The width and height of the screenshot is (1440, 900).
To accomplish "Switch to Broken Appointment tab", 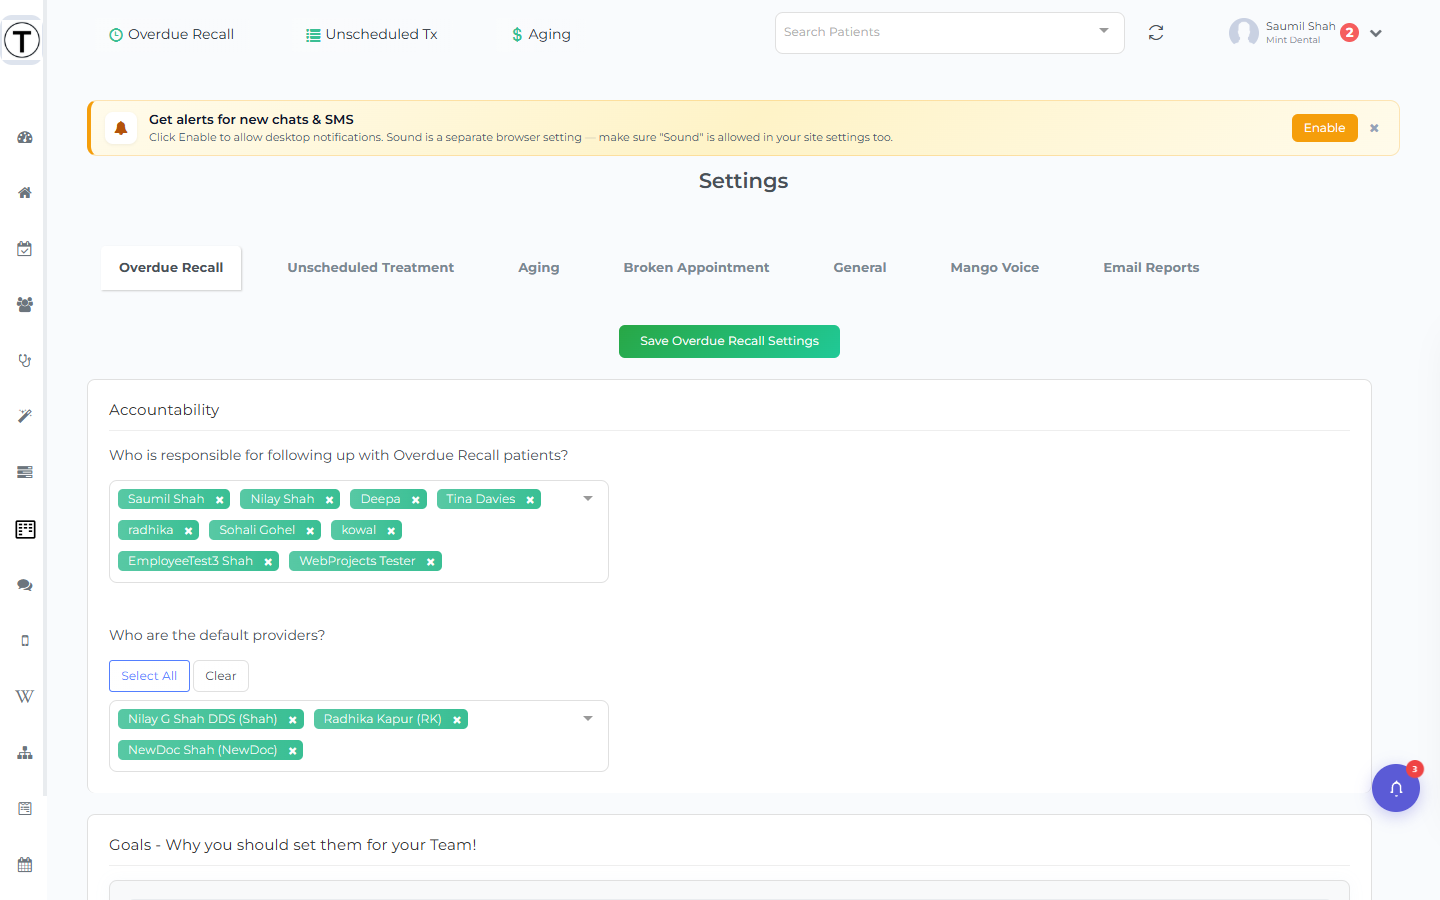I will click(x=696, y=268).
